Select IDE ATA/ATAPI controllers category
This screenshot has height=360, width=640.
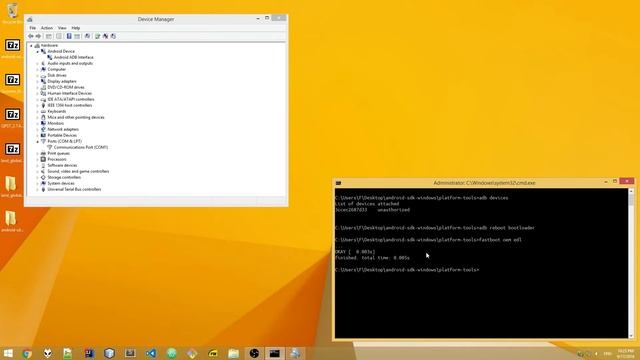(x=71, y=99)
